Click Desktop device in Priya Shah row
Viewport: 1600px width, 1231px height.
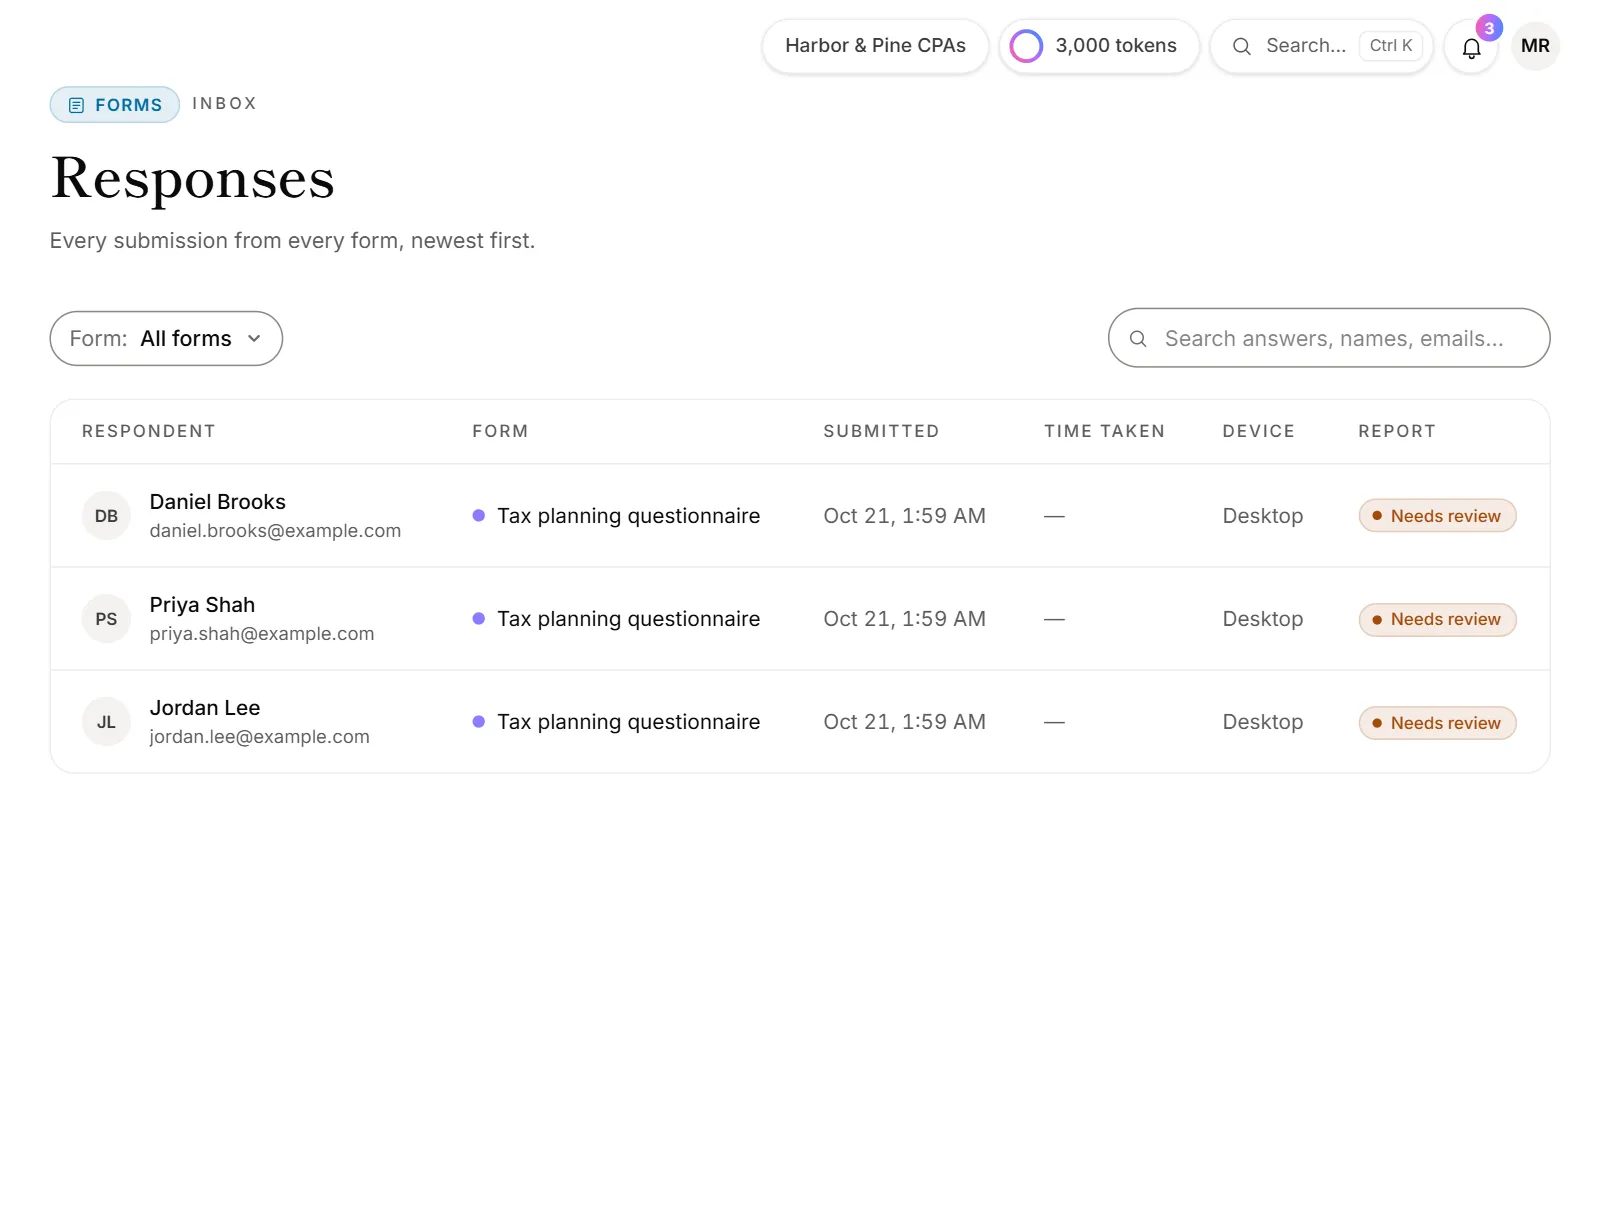1262,619
